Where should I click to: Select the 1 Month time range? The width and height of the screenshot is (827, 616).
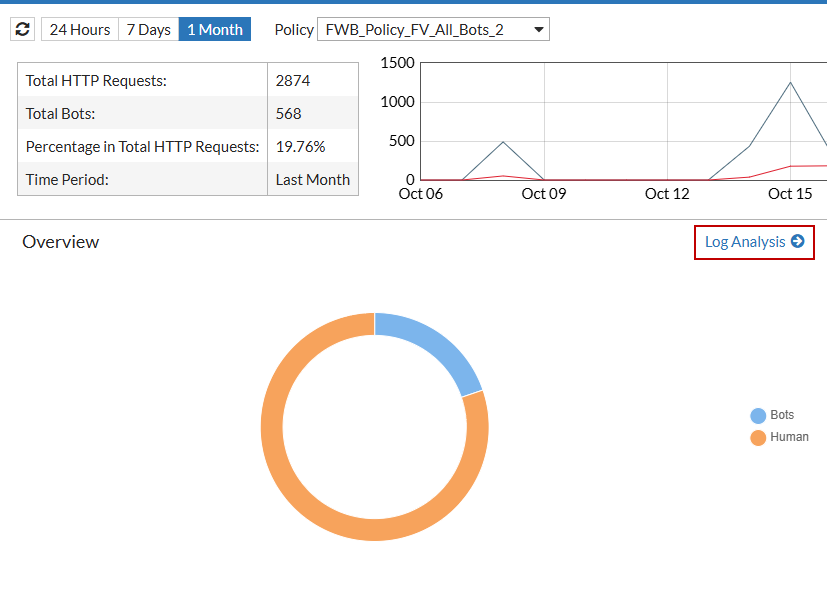tap(214, 28)
